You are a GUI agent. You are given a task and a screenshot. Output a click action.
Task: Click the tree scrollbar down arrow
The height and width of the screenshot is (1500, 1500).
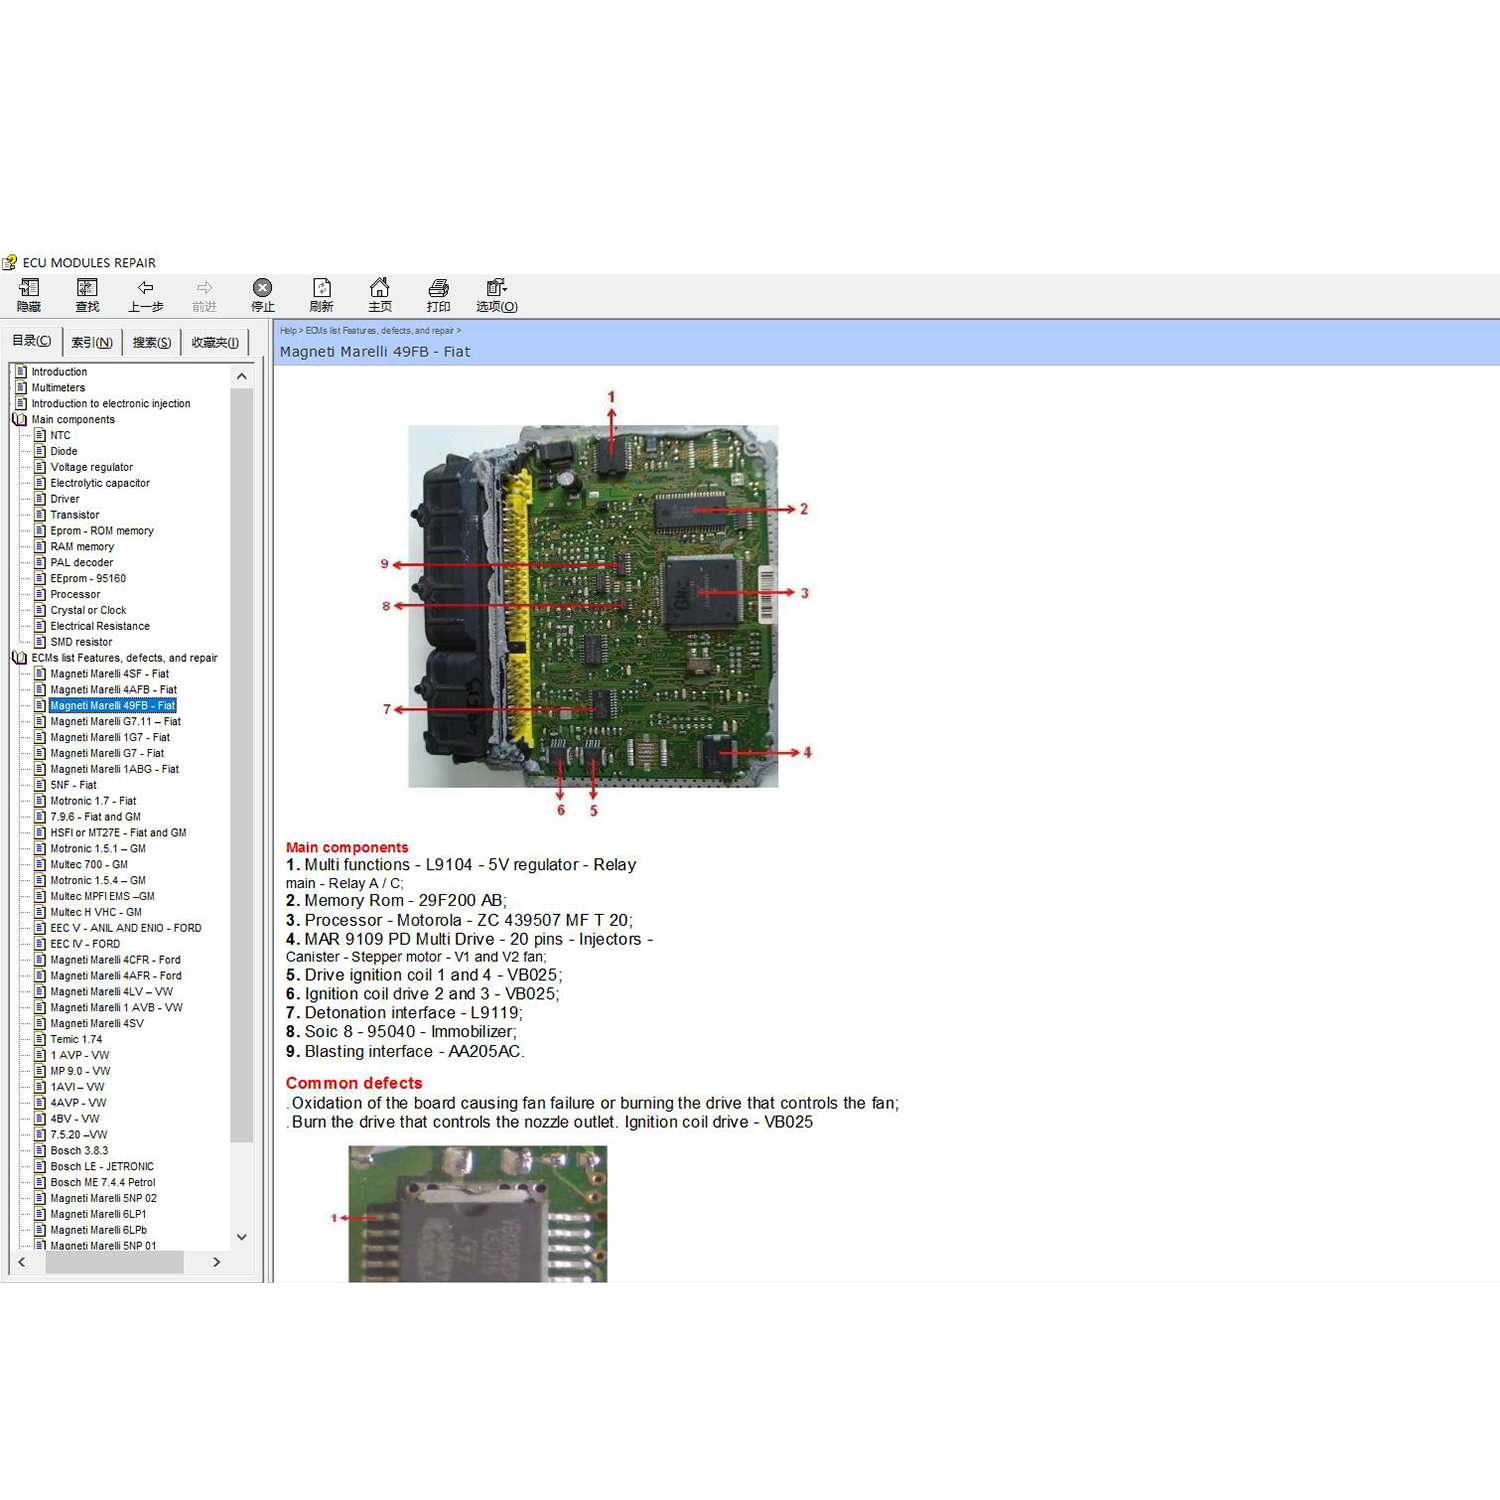(241, 1237)
